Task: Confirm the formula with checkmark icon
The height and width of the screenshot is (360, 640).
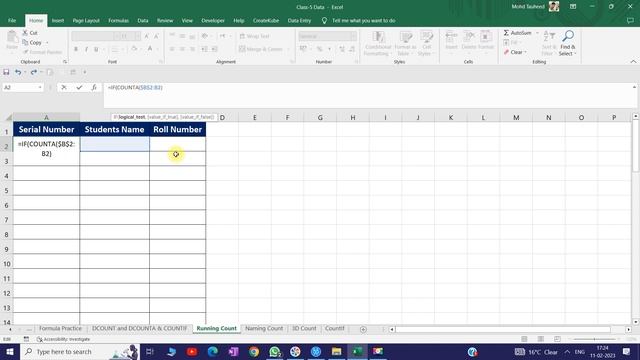Action: click(x=79, y=87)
